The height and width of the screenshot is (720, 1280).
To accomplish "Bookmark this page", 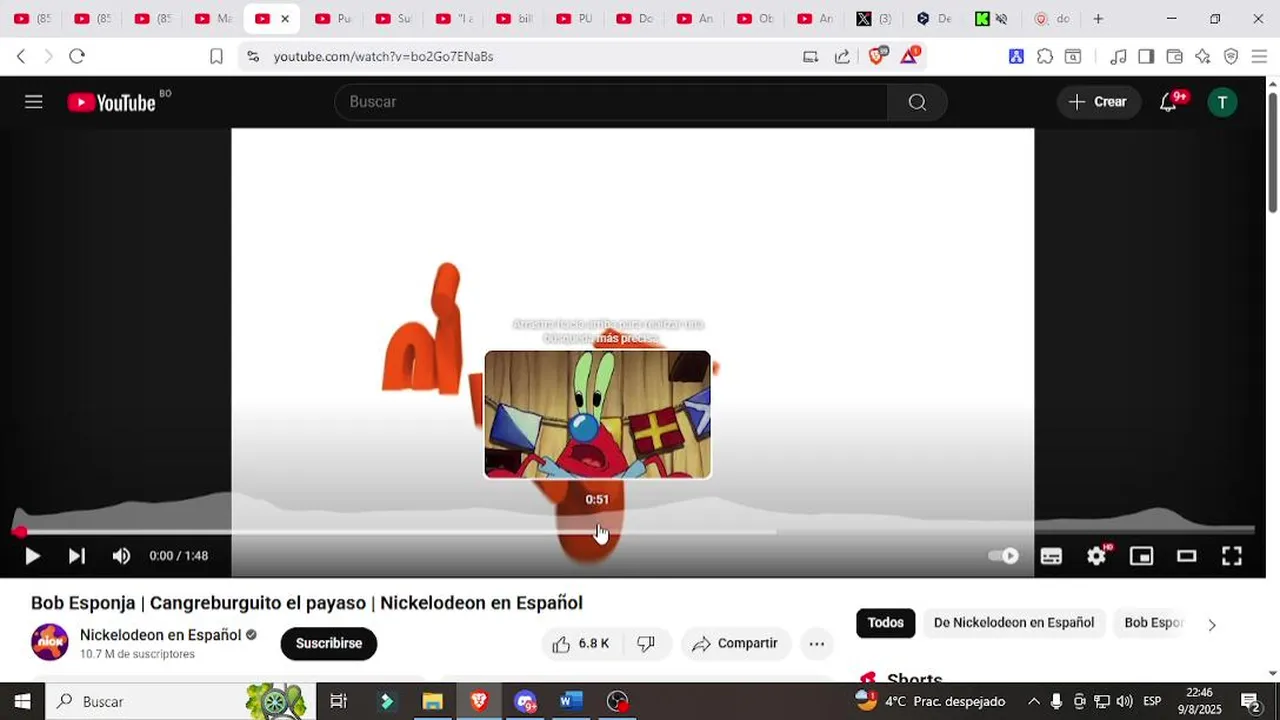I will (x=216, y=57).
